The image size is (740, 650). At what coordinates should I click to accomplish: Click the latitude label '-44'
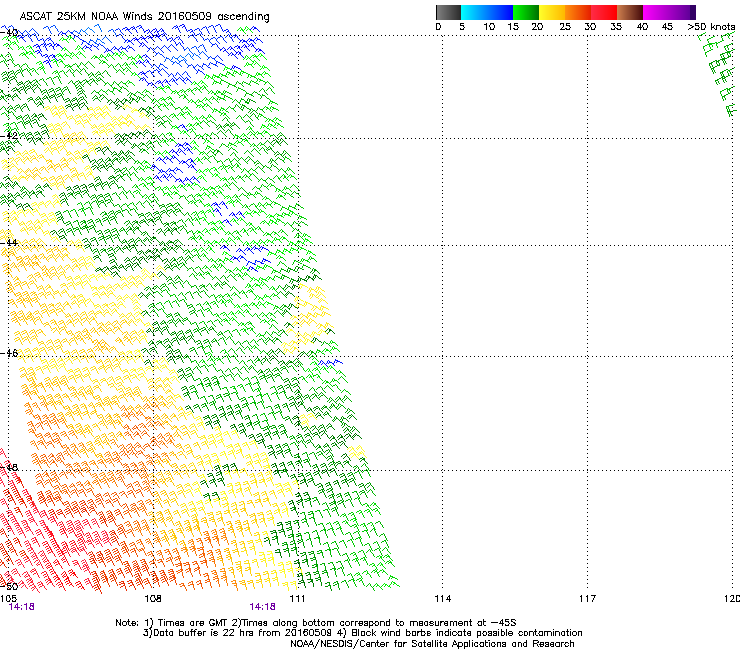point(9,243)
